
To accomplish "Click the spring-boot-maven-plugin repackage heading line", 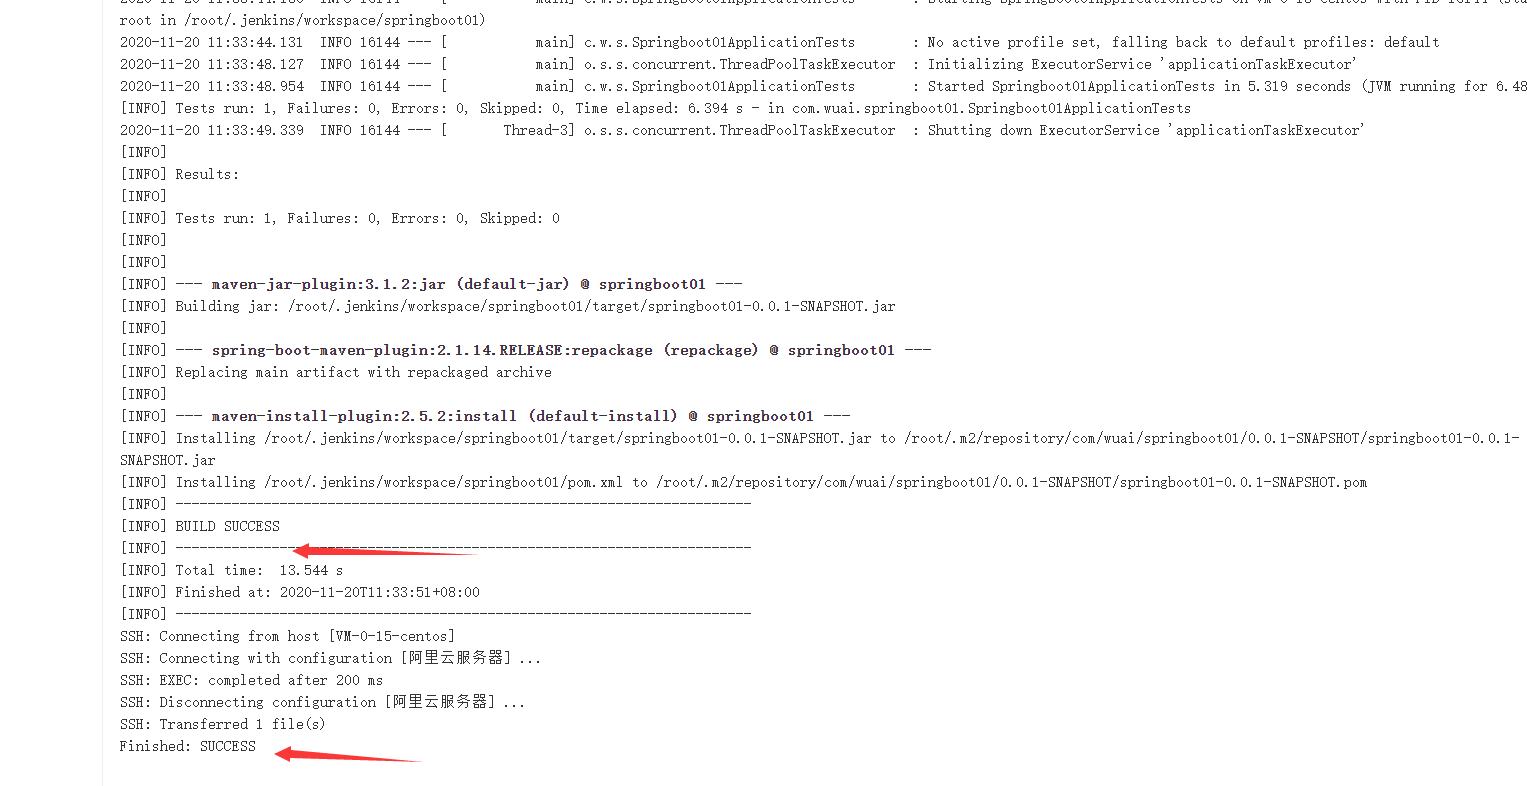I will 525,350.
